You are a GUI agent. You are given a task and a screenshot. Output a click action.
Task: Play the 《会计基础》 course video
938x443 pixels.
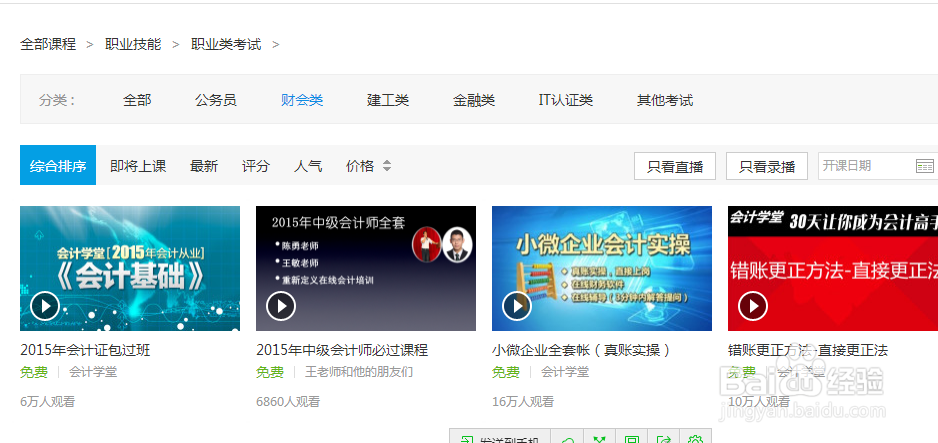[x=45, y=306]
